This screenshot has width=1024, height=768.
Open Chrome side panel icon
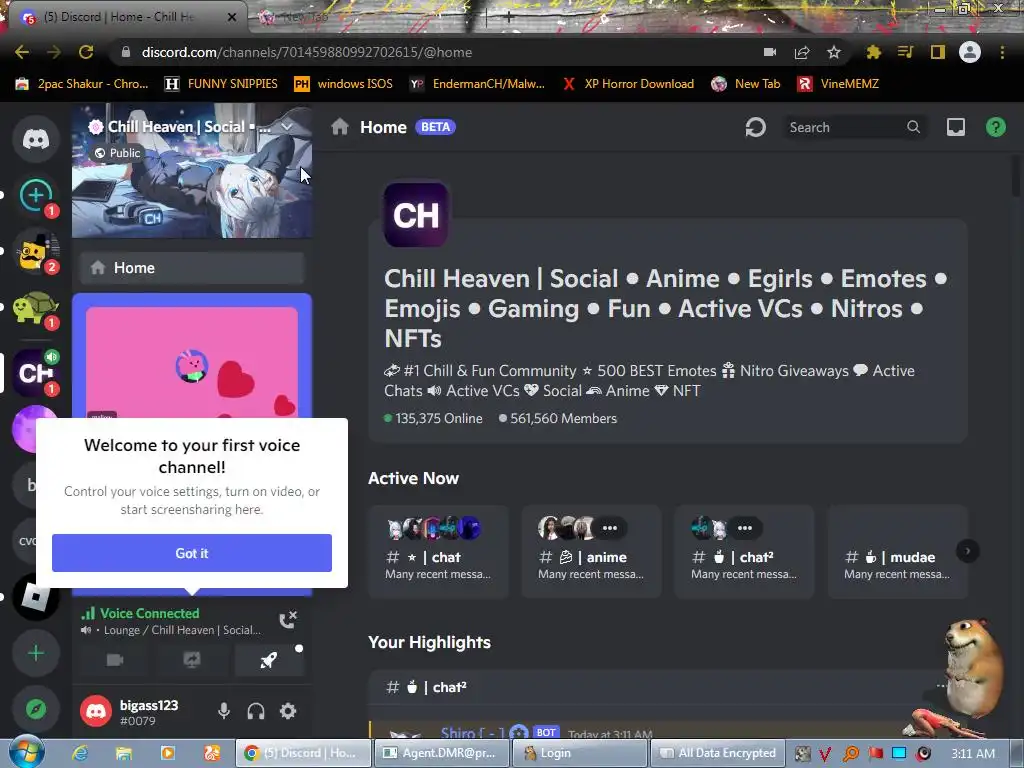coord(938,52)
